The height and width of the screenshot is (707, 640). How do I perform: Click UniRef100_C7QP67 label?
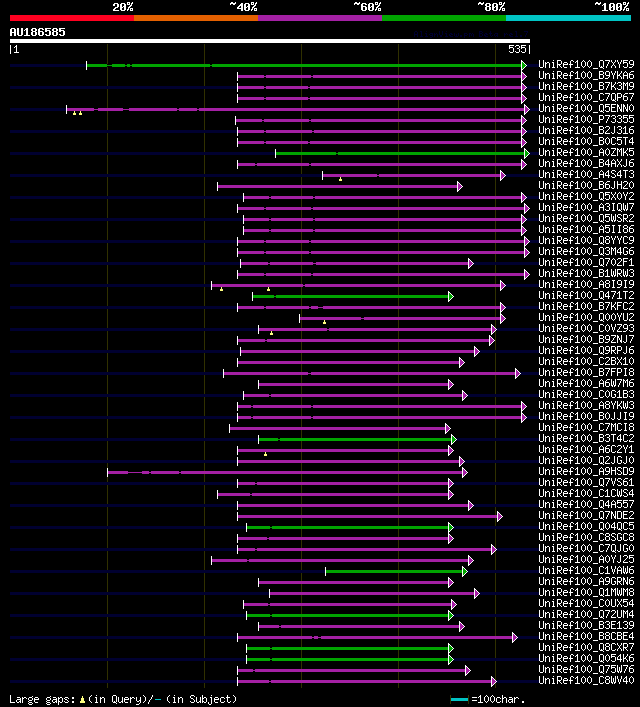586,97
